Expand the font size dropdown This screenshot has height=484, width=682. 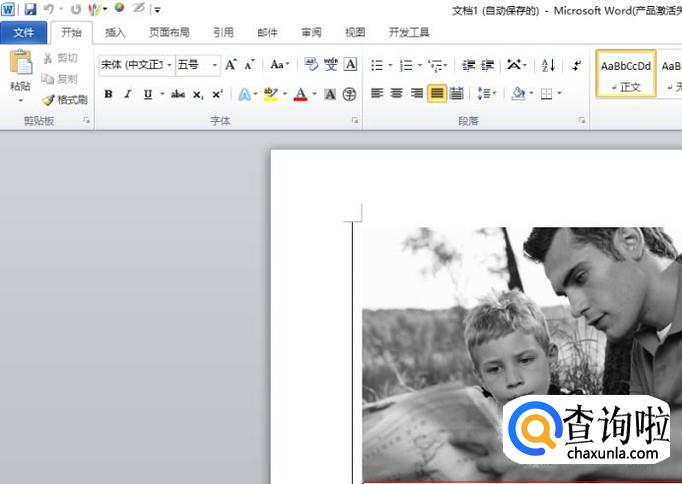click(215, 65)
